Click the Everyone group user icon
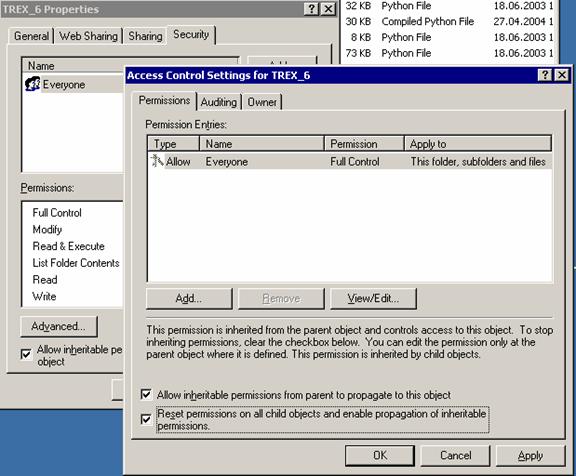The height and width of the screenshot is (476, 576). [32, 84]
